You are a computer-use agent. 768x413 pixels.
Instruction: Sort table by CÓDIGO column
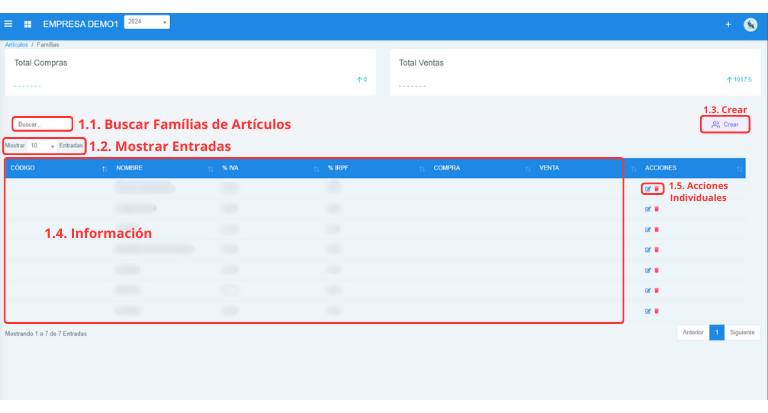[x=58, y=168]
